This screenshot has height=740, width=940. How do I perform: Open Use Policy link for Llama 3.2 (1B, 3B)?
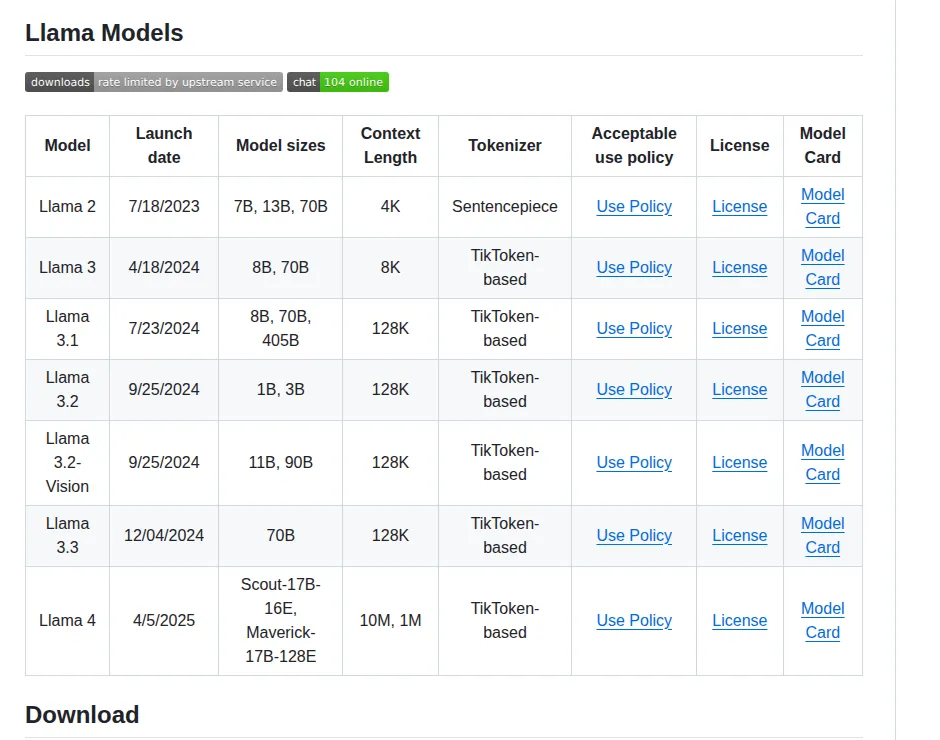coord(634,390)
